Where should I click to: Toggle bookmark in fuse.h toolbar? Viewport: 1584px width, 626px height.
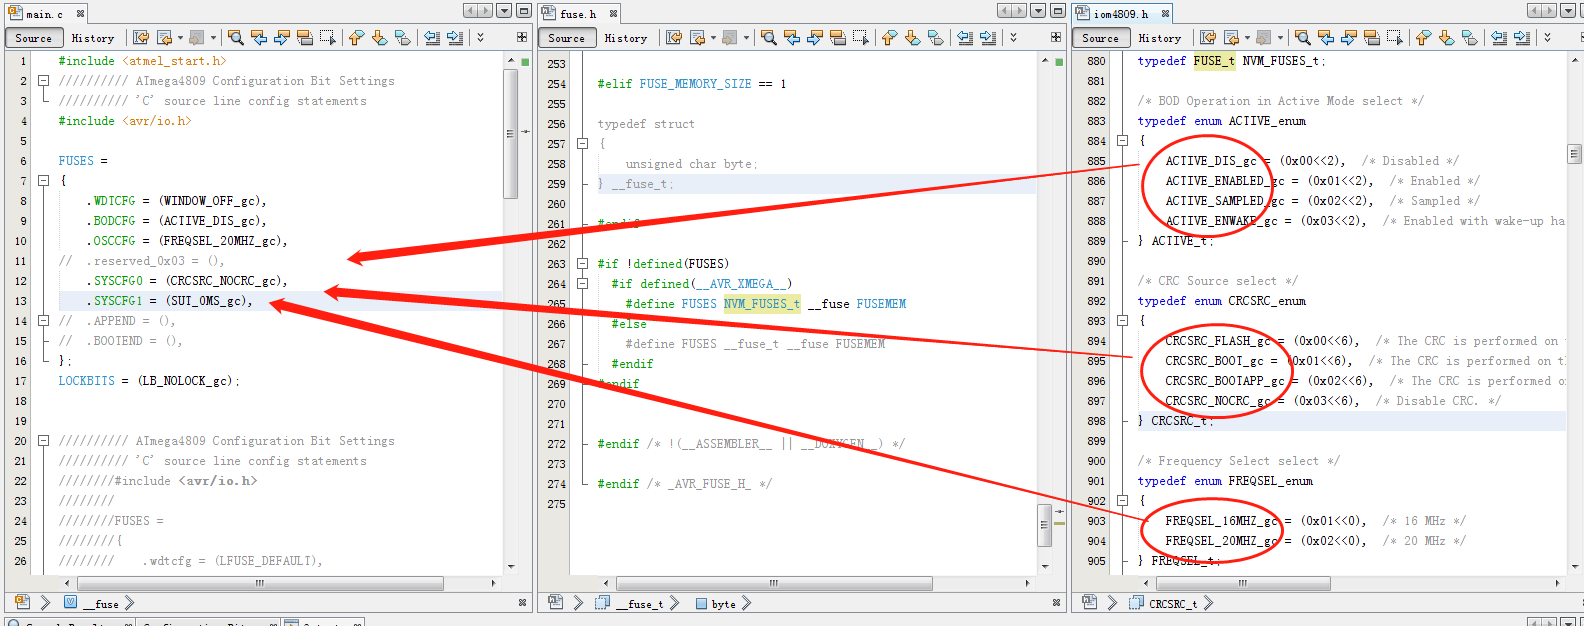coord(935,37)
